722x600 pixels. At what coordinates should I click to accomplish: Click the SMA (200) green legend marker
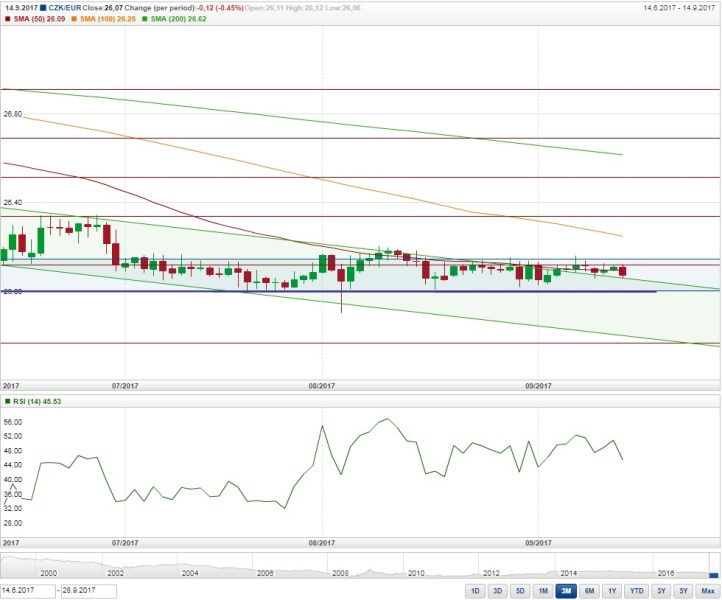[x=142, y=20]
